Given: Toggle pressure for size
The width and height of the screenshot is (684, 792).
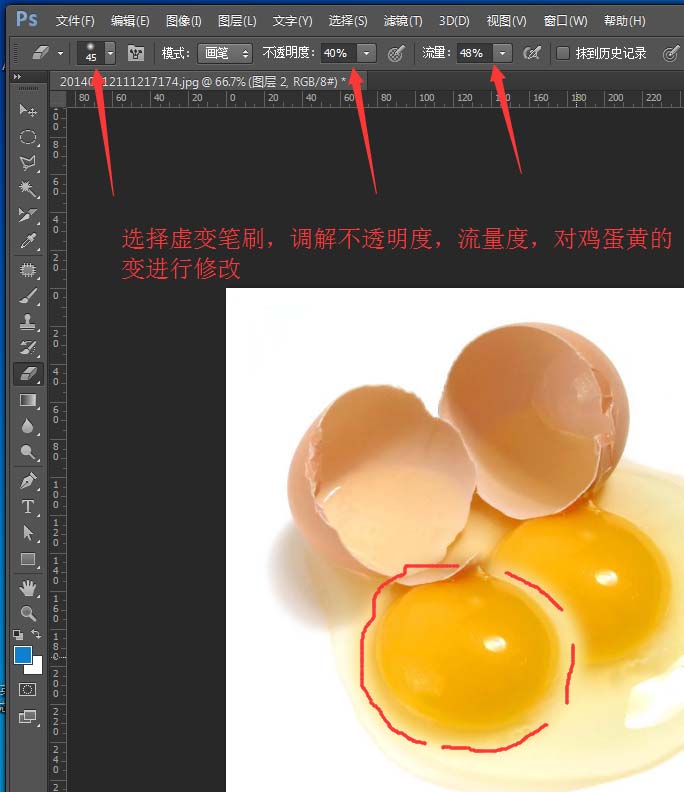Looking at the screenshot, I should (670, 53).
